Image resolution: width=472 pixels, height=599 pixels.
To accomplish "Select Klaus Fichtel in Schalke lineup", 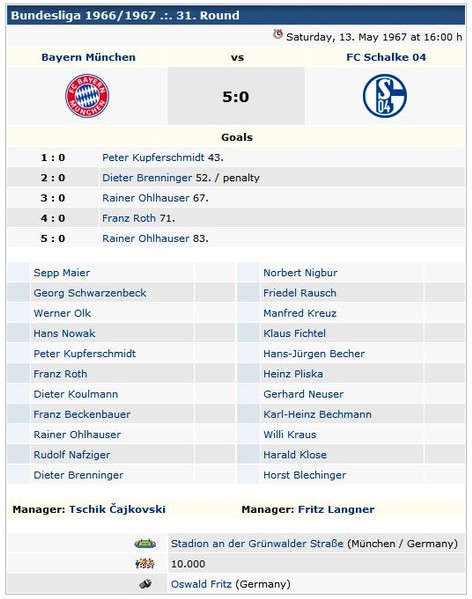I will (295, 333).
